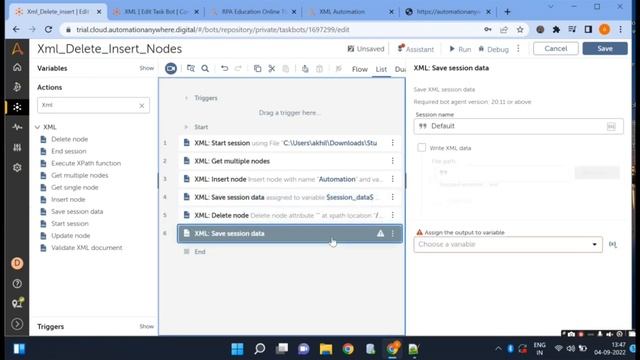The width and height of the screenshot is (640, 360).
Task: Save the bot
Action: click(x=605, y=49)
